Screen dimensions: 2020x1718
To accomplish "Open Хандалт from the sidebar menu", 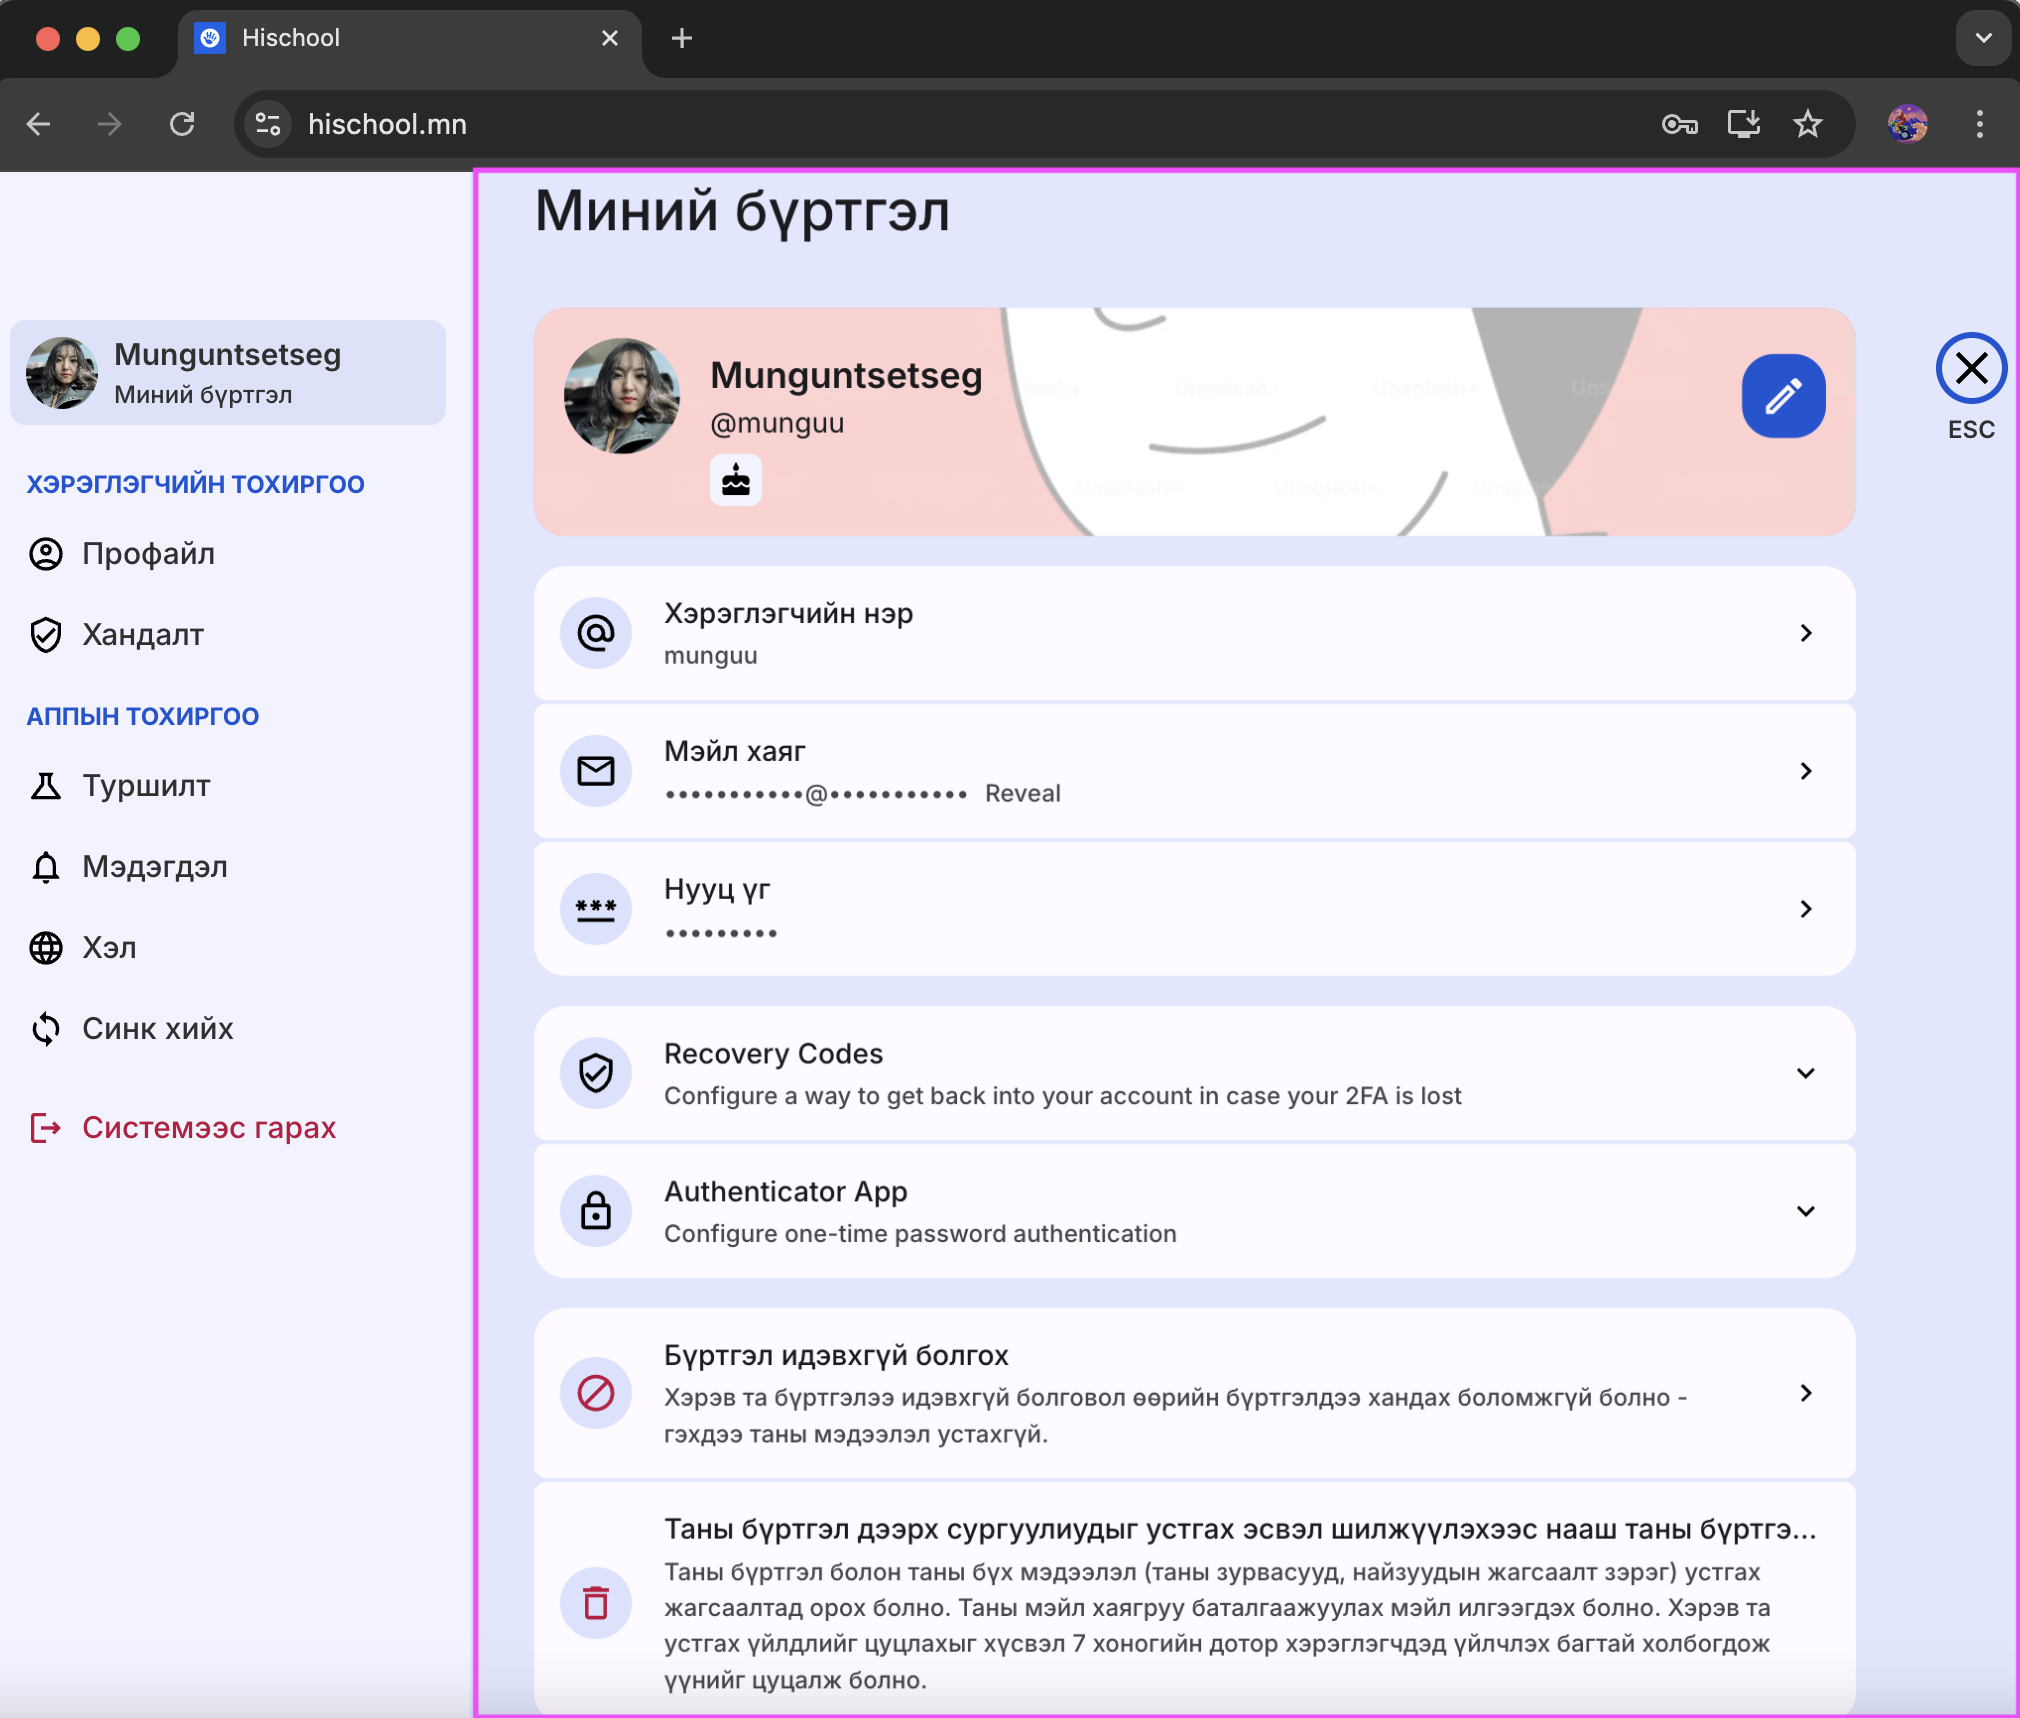I will [x=143, y=634].
